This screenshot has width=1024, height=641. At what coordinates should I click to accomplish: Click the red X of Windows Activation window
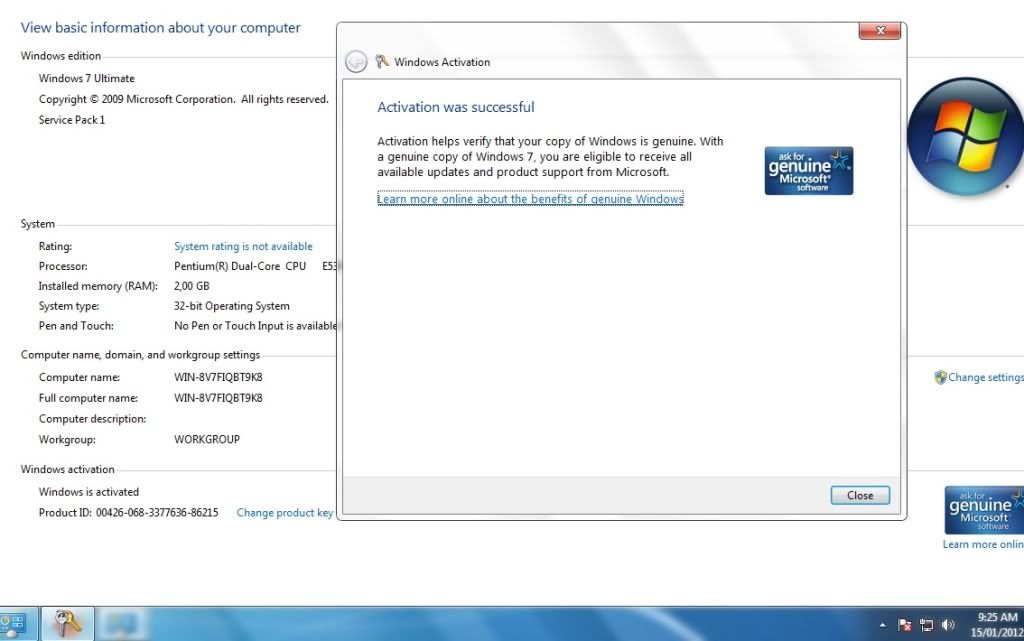[880, 31]
